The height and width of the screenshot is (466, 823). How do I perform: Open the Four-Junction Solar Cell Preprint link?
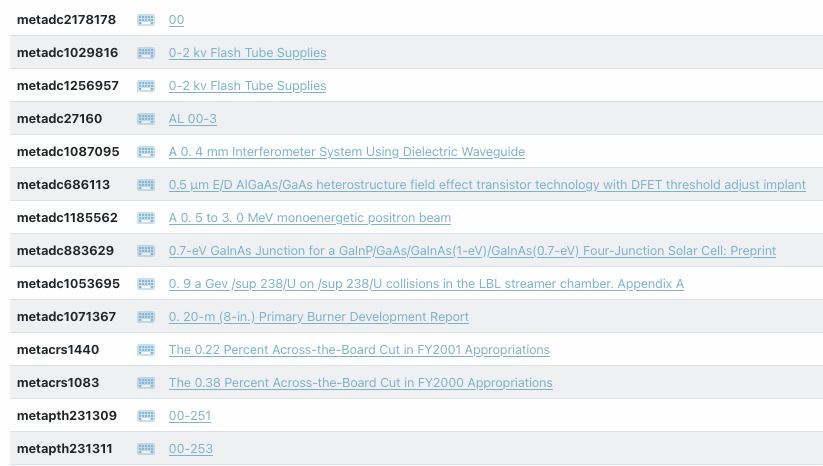point(472,251)
